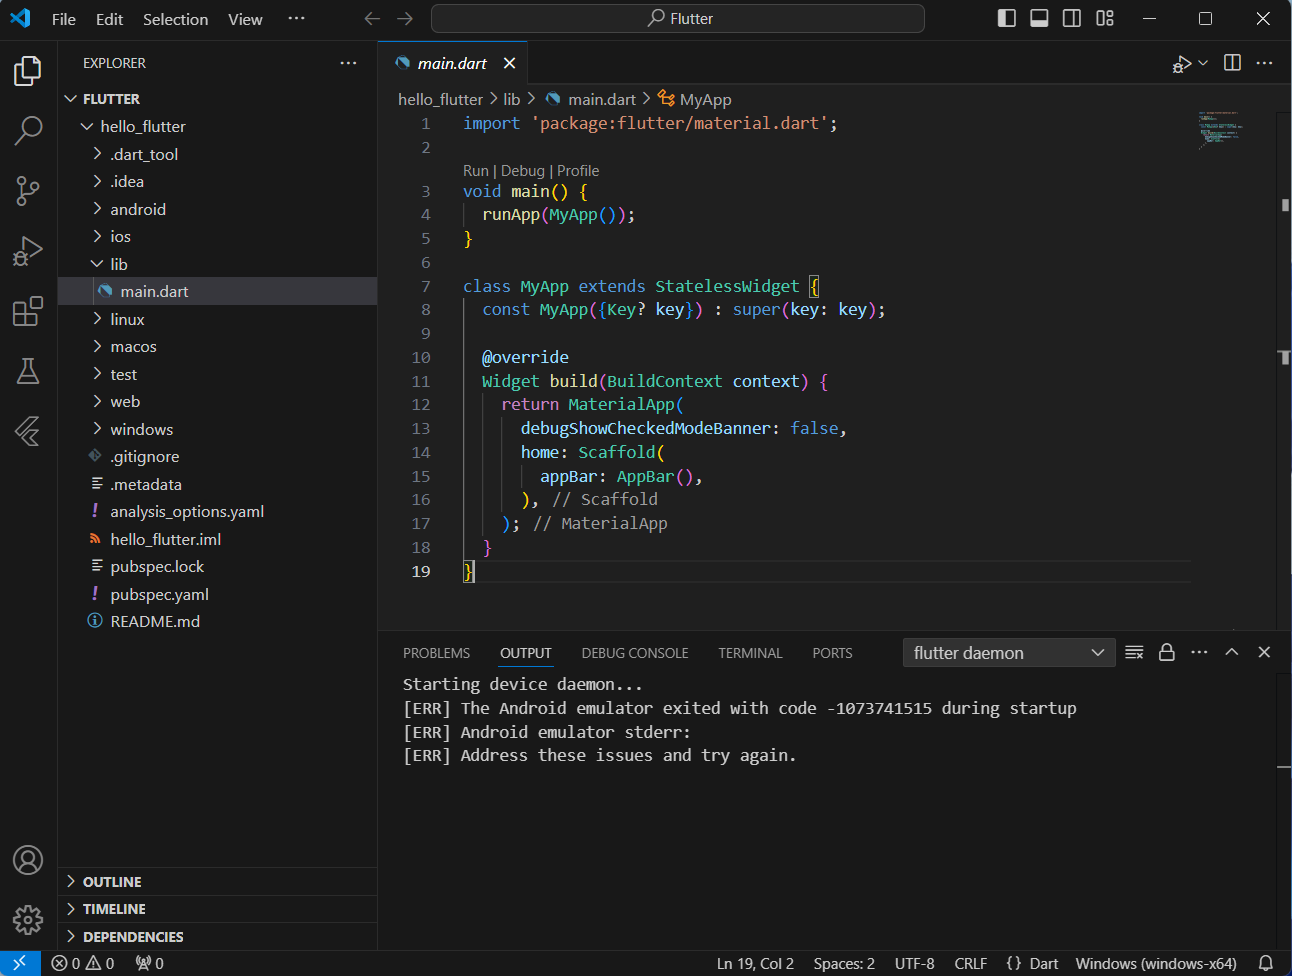The height and width of the screenshot is (976, 1292).
Task: Close the bottom panel
Action: (x=1264, y=652)
